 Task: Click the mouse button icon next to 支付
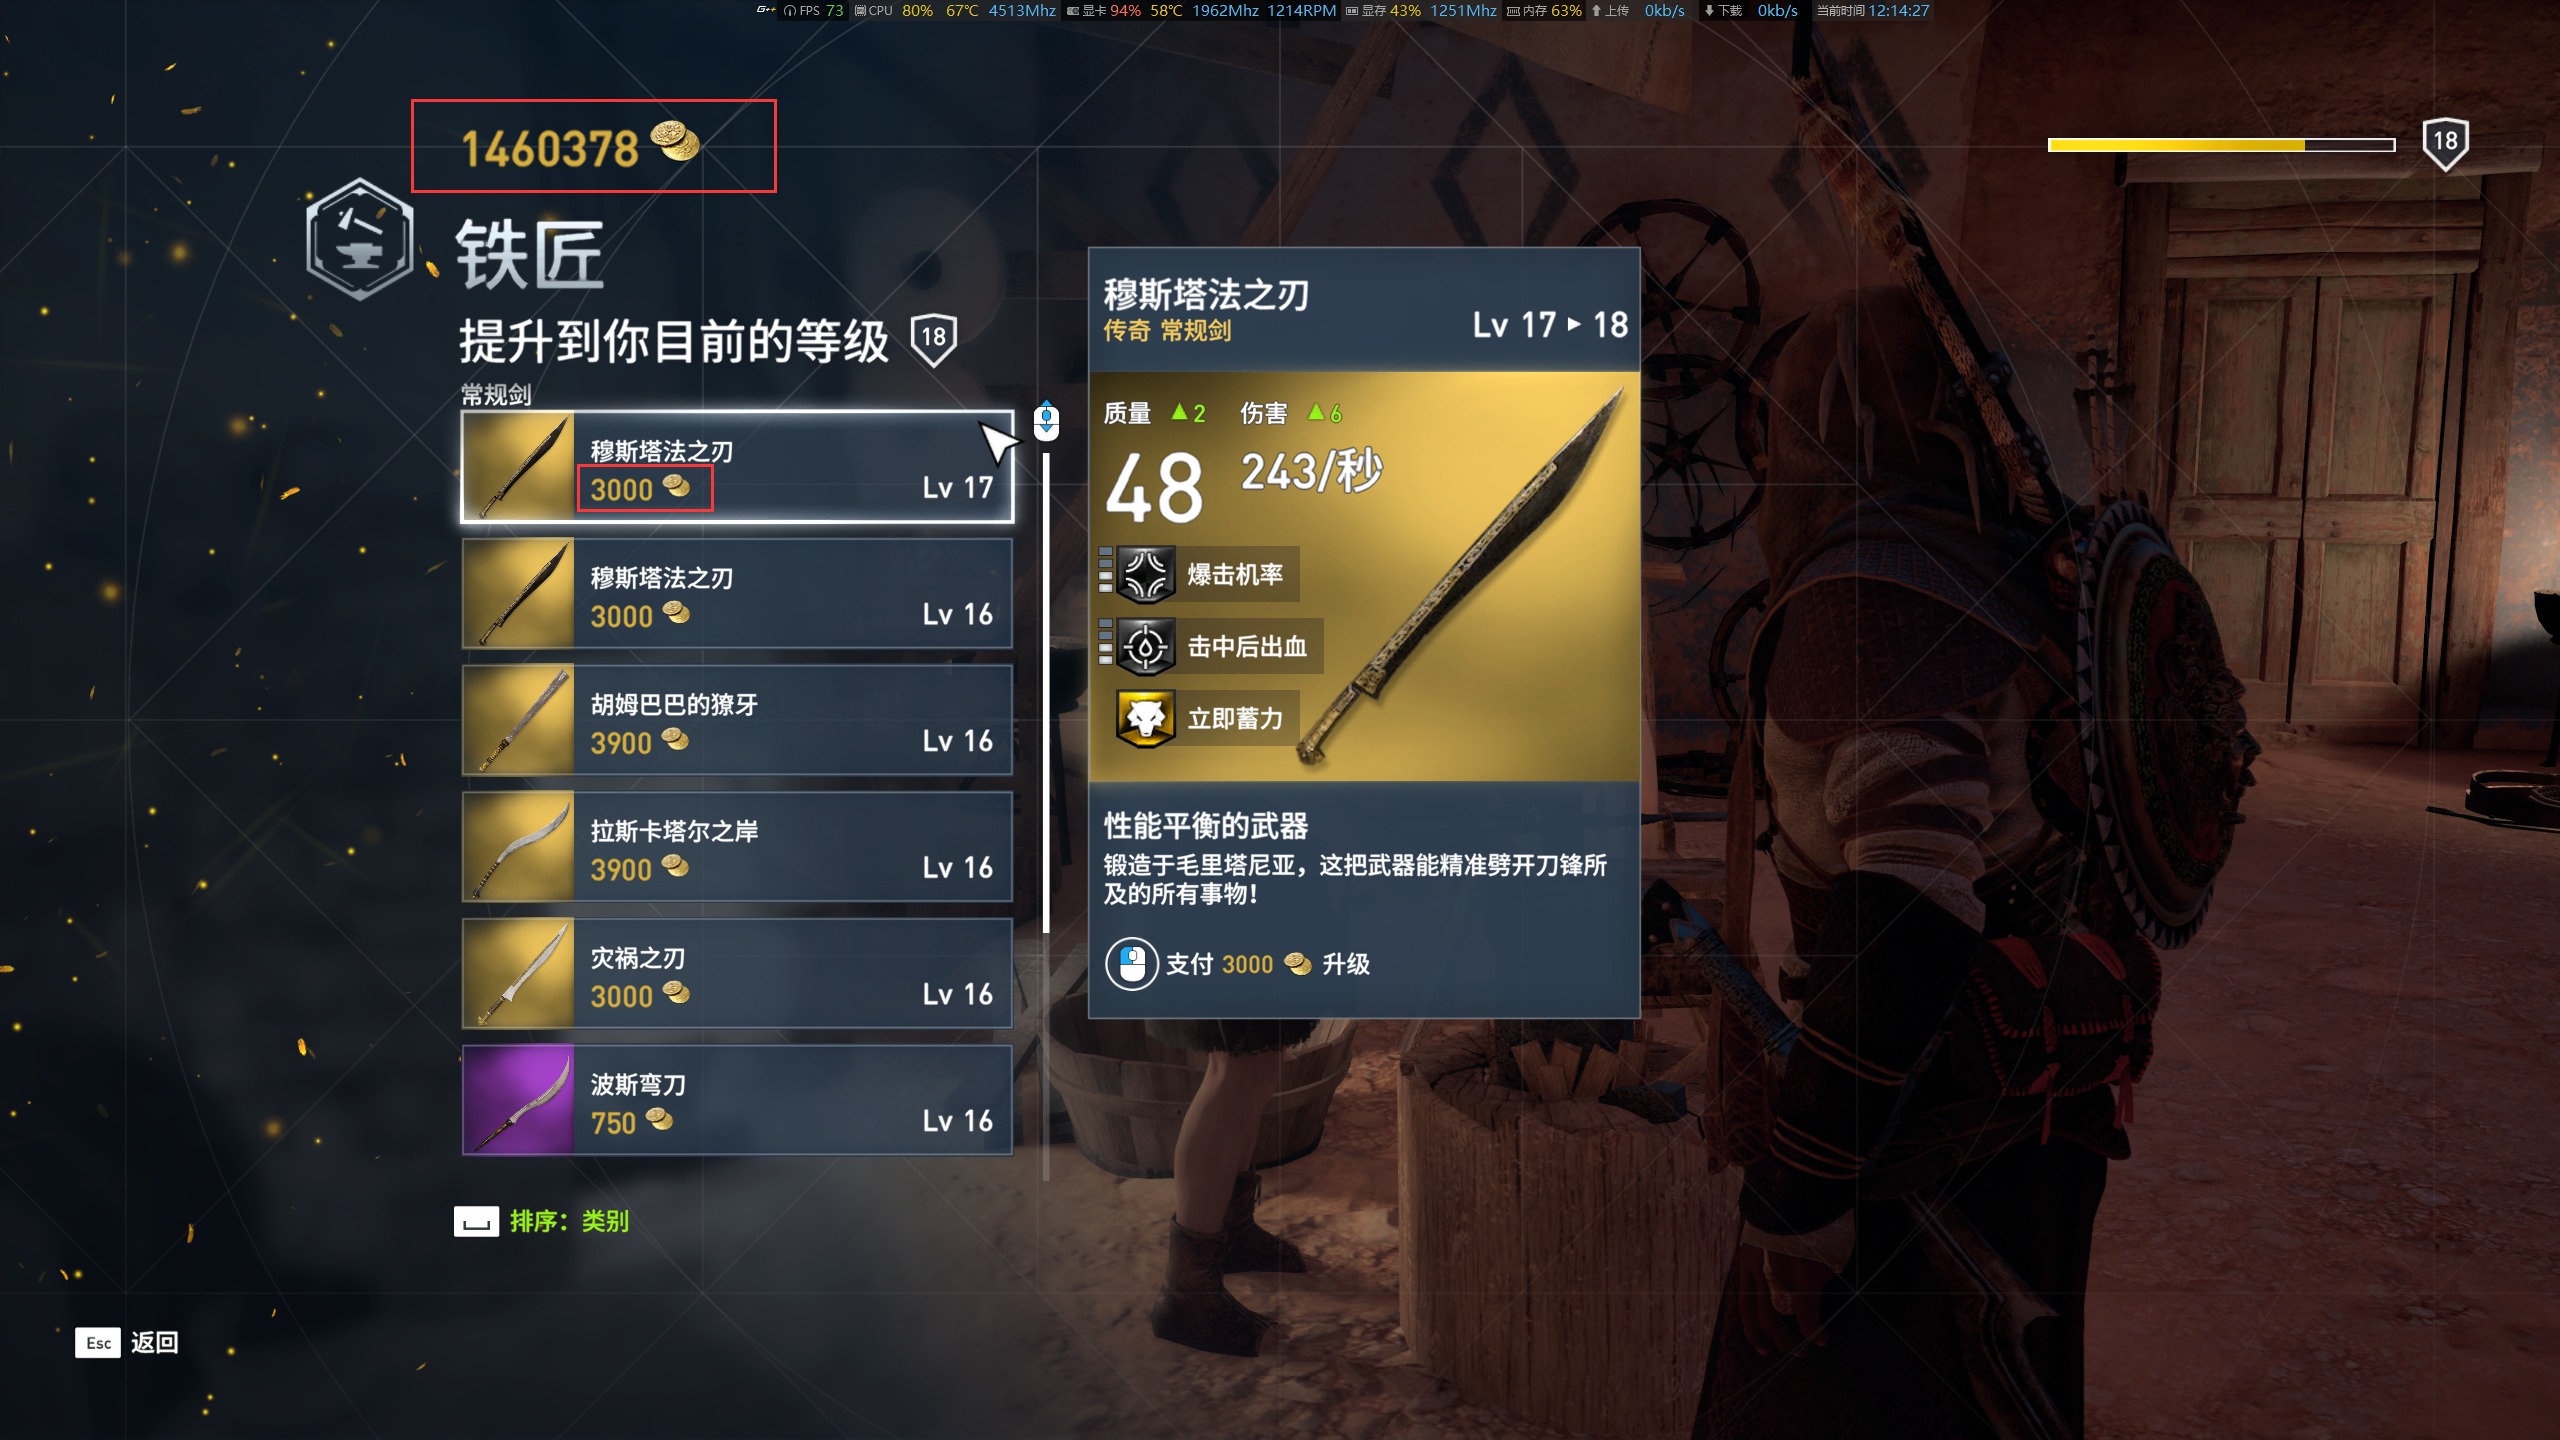[1131, 964]
